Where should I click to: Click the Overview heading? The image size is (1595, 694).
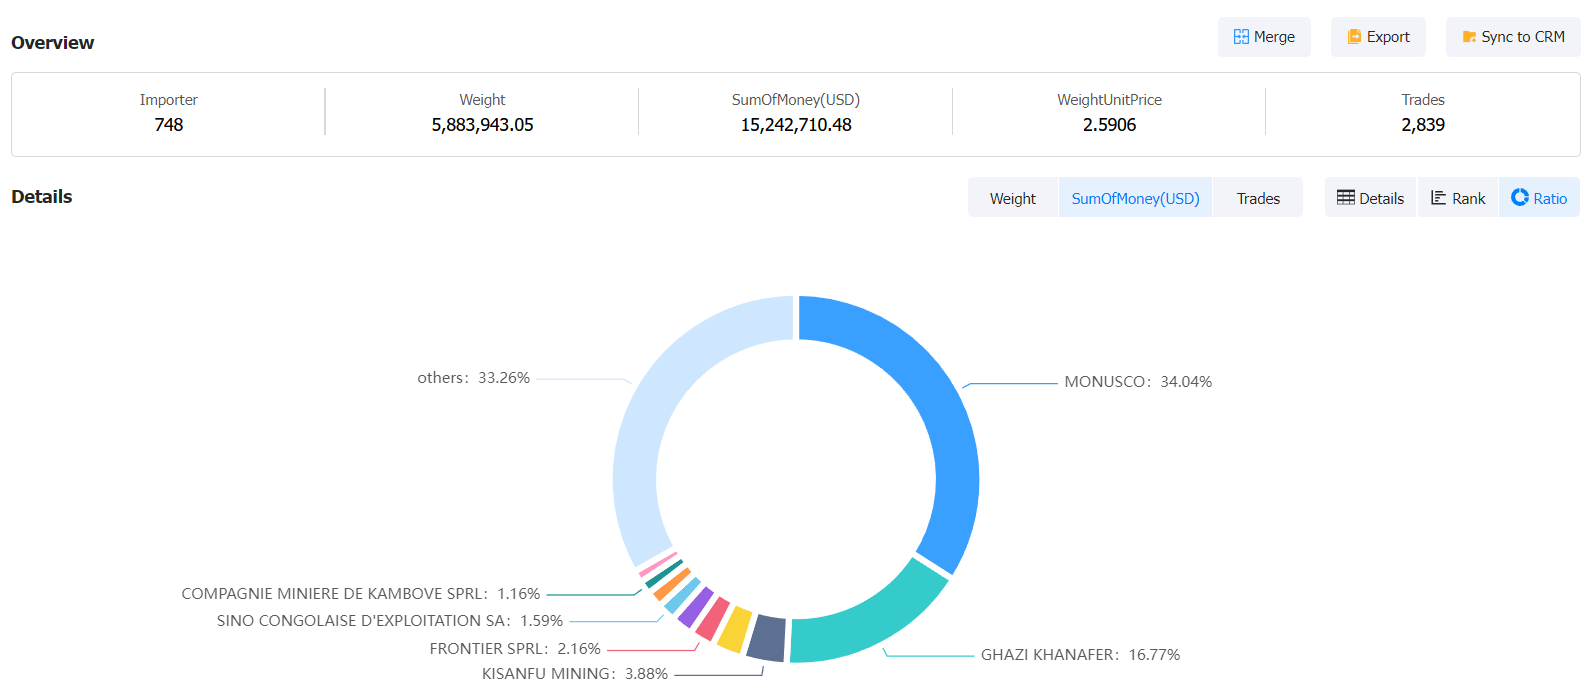(x=53, y=43)
